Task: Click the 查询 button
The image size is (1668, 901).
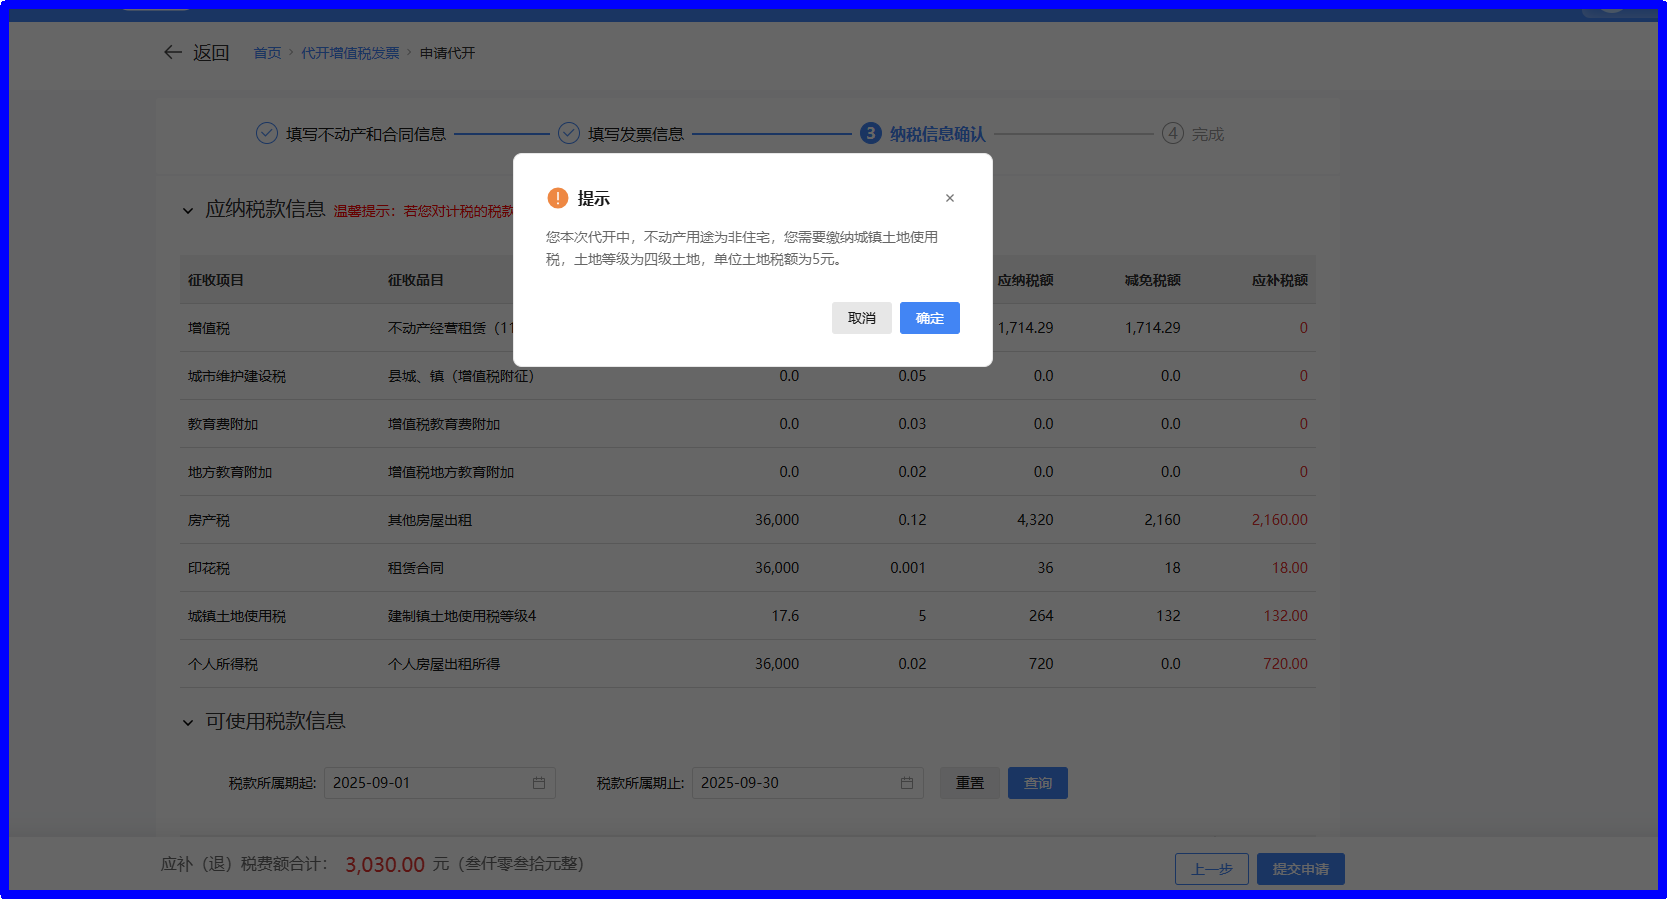Action: tap(1038, 783)
